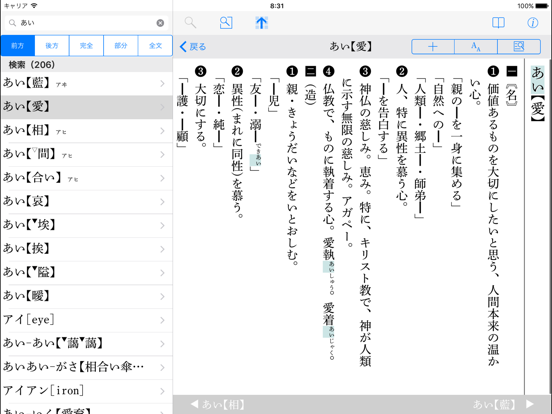The image size is (552, 414).
Task: Open entry あい【間】
Action: (x=87, y=154)
